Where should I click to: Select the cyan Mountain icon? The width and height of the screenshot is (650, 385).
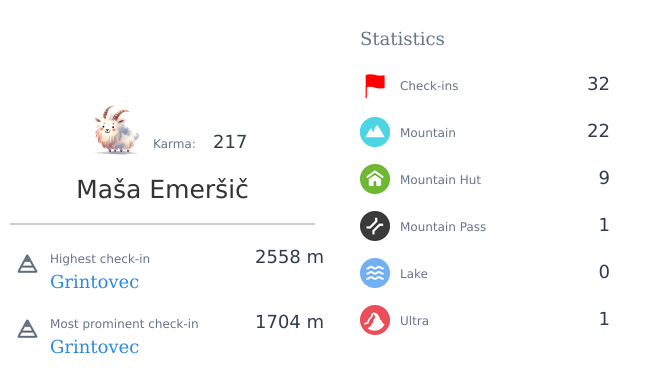pyautogui.click(x=375, y=132)
